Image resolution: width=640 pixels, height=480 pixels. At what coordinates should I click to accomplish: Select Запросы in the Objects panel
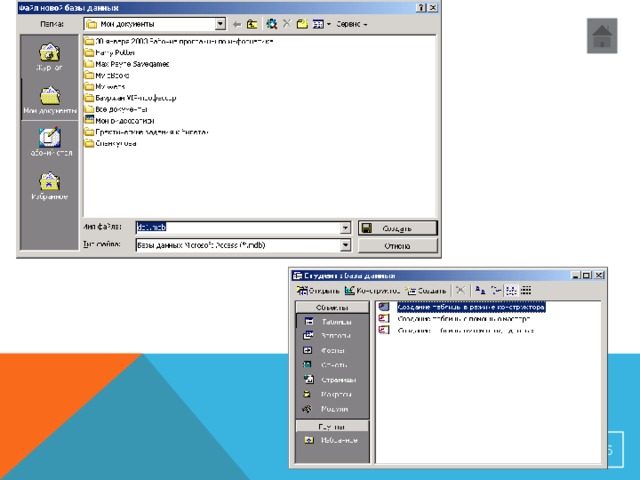pos(333,336)
